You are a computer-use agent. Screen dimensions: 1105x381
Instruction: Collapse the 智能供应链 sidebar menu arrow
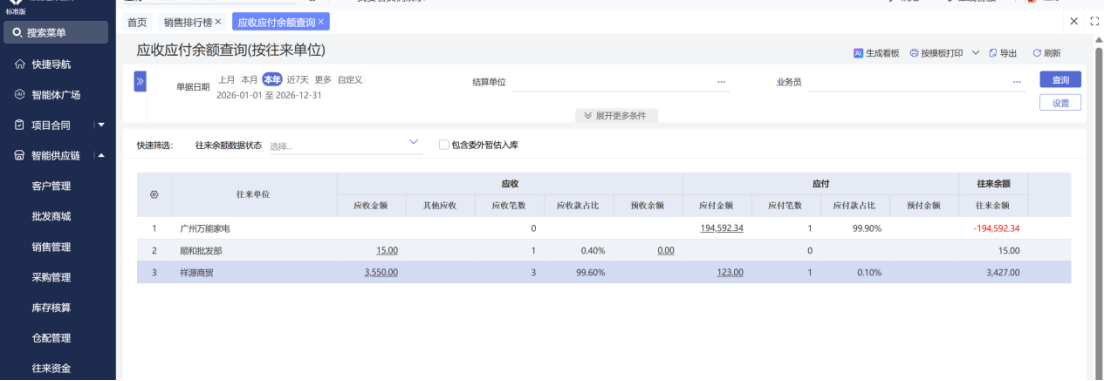[101, 155]
